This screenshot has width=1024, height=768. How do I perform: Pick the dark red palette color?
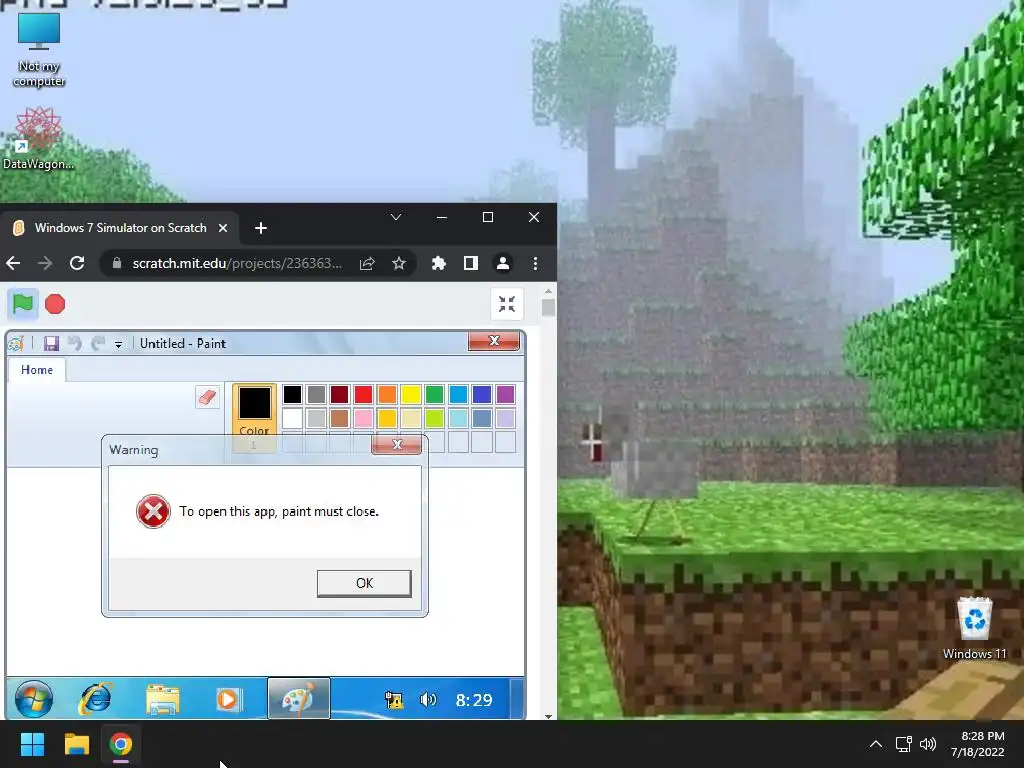(340, 394)
